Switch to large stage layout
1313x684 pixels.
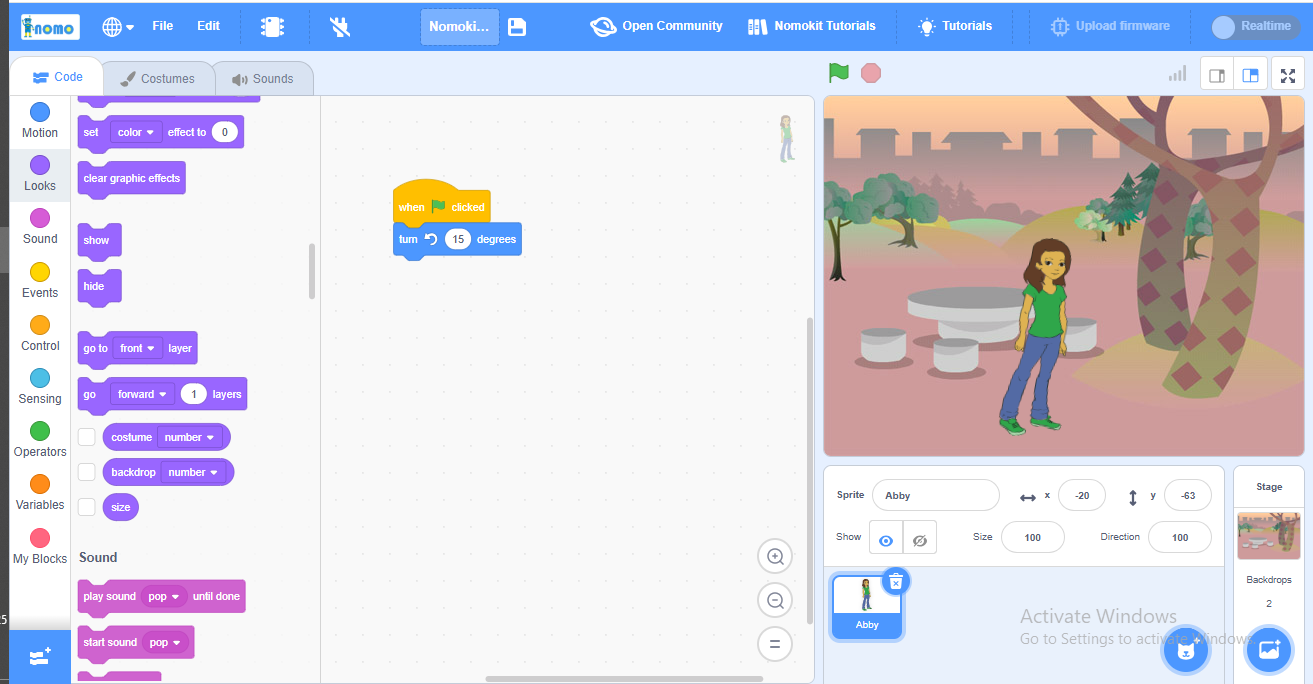[1250, 75]
